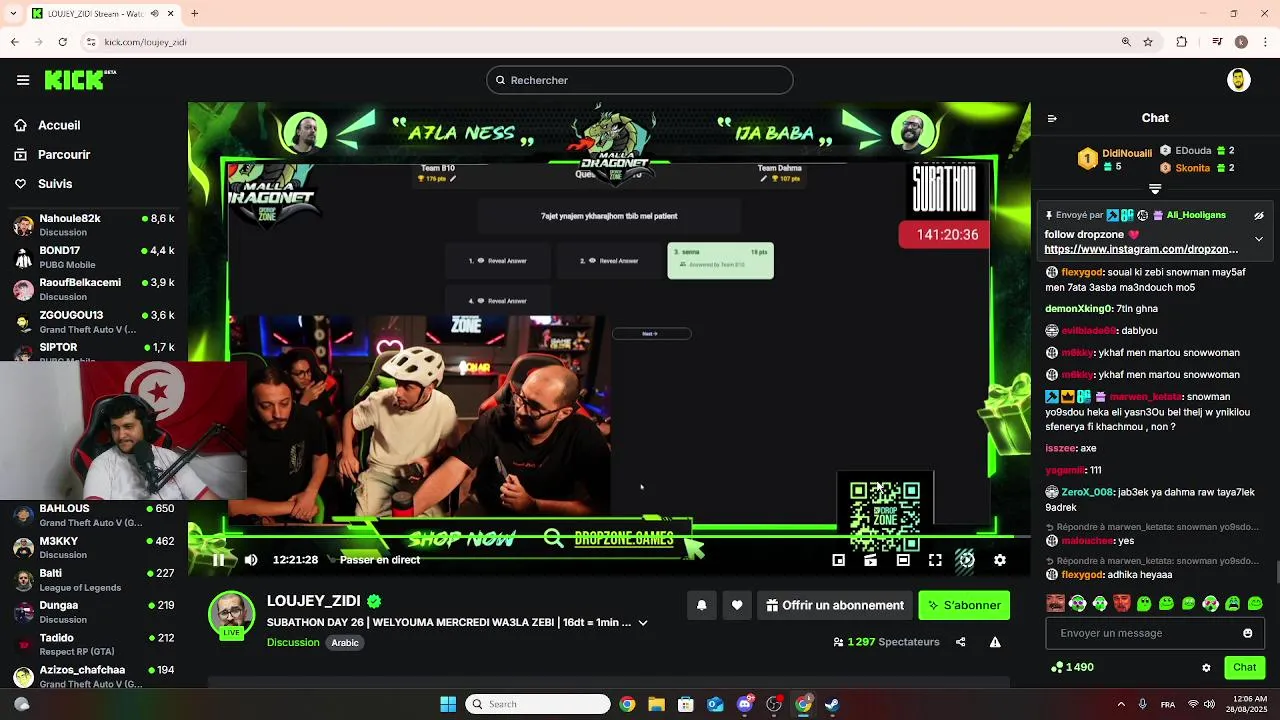
Task: Open player settings gear
Action: pos(1000,560)
